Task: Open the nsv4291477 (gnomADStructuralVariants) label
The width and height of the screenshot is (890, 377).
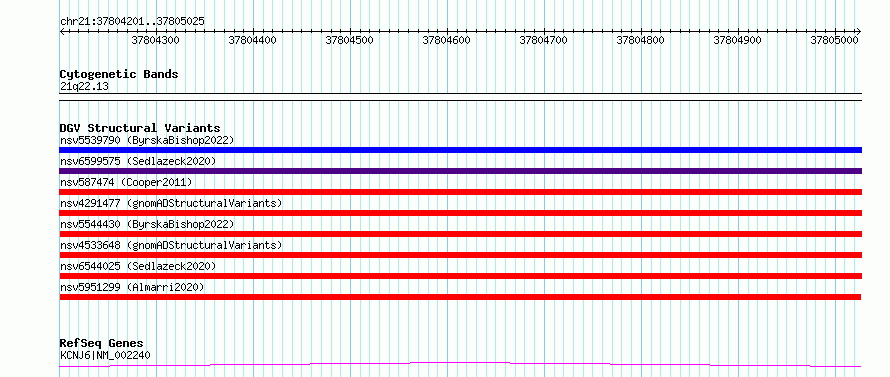Action: [171, 203]
